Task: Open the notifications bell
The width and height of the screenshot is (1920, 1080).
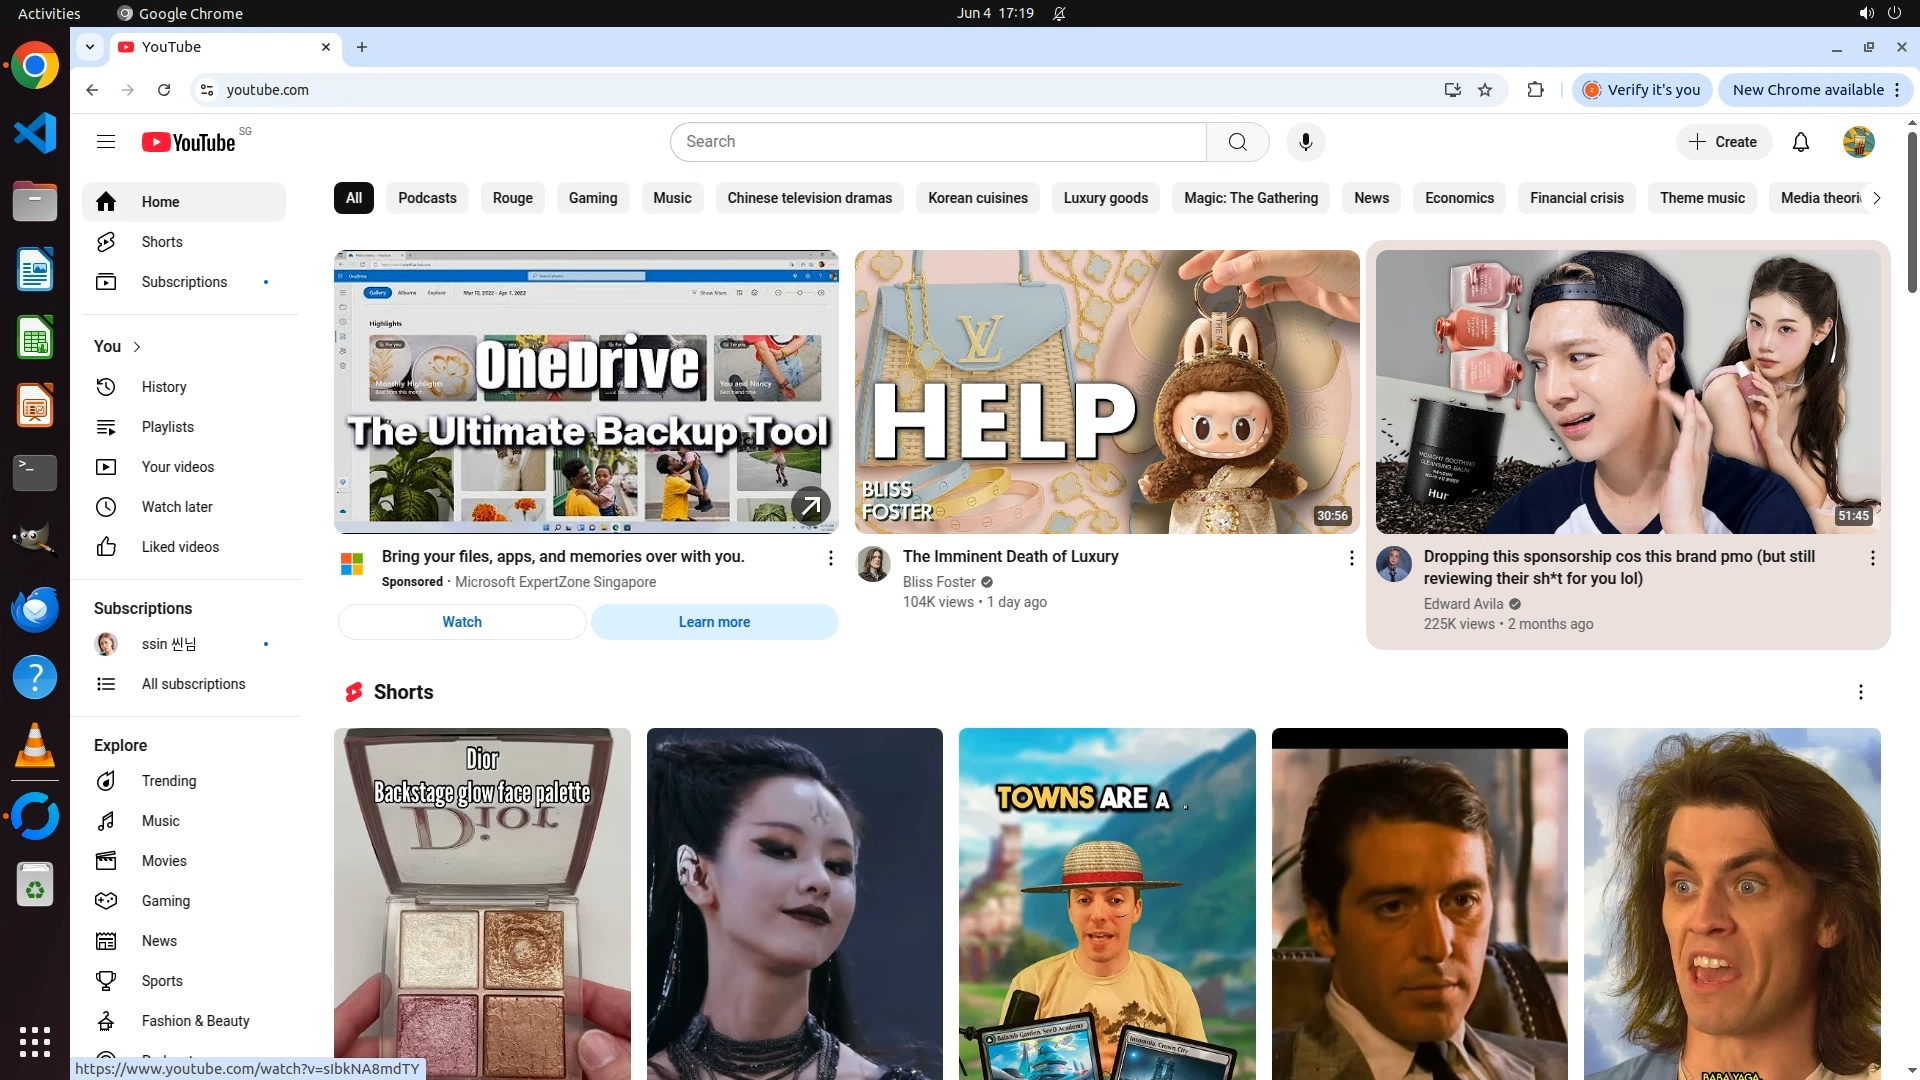Action: pos(1800,142)
